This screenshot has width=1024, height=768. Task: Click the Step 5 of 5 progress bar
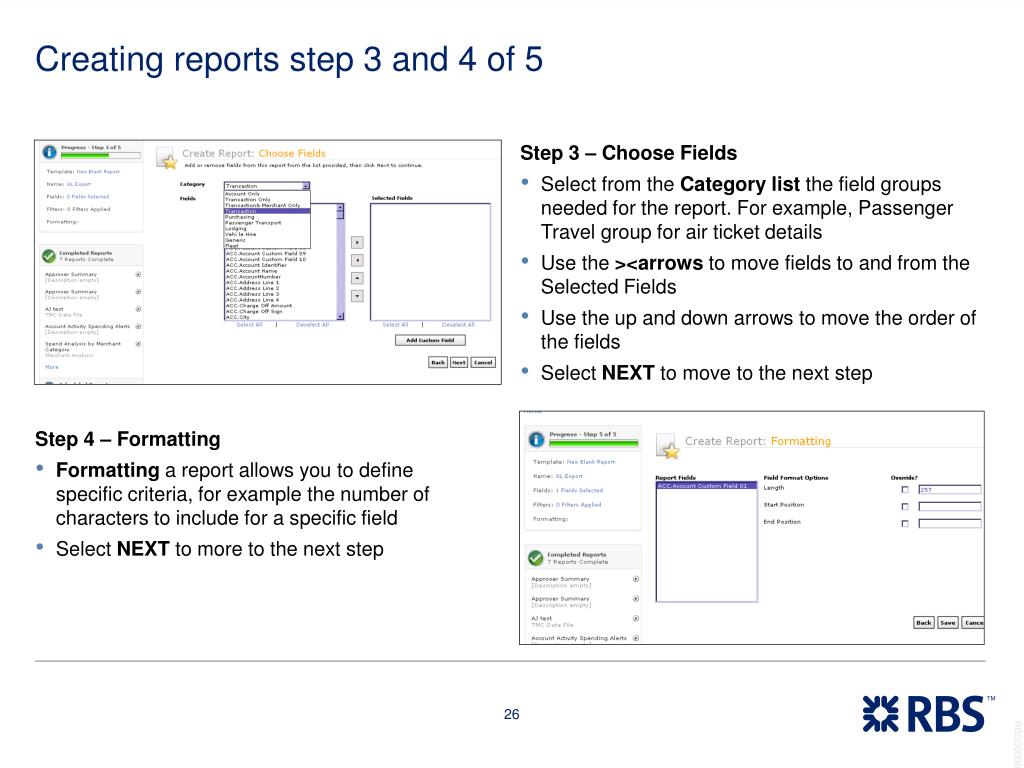594,443
